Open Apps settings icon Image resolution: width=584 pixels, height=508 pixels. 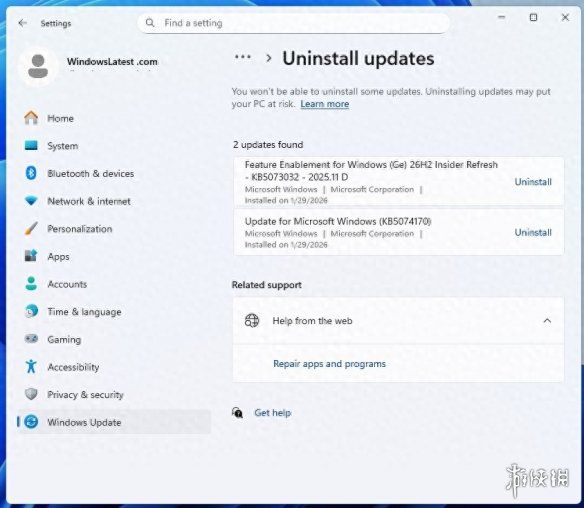(31, 256)
